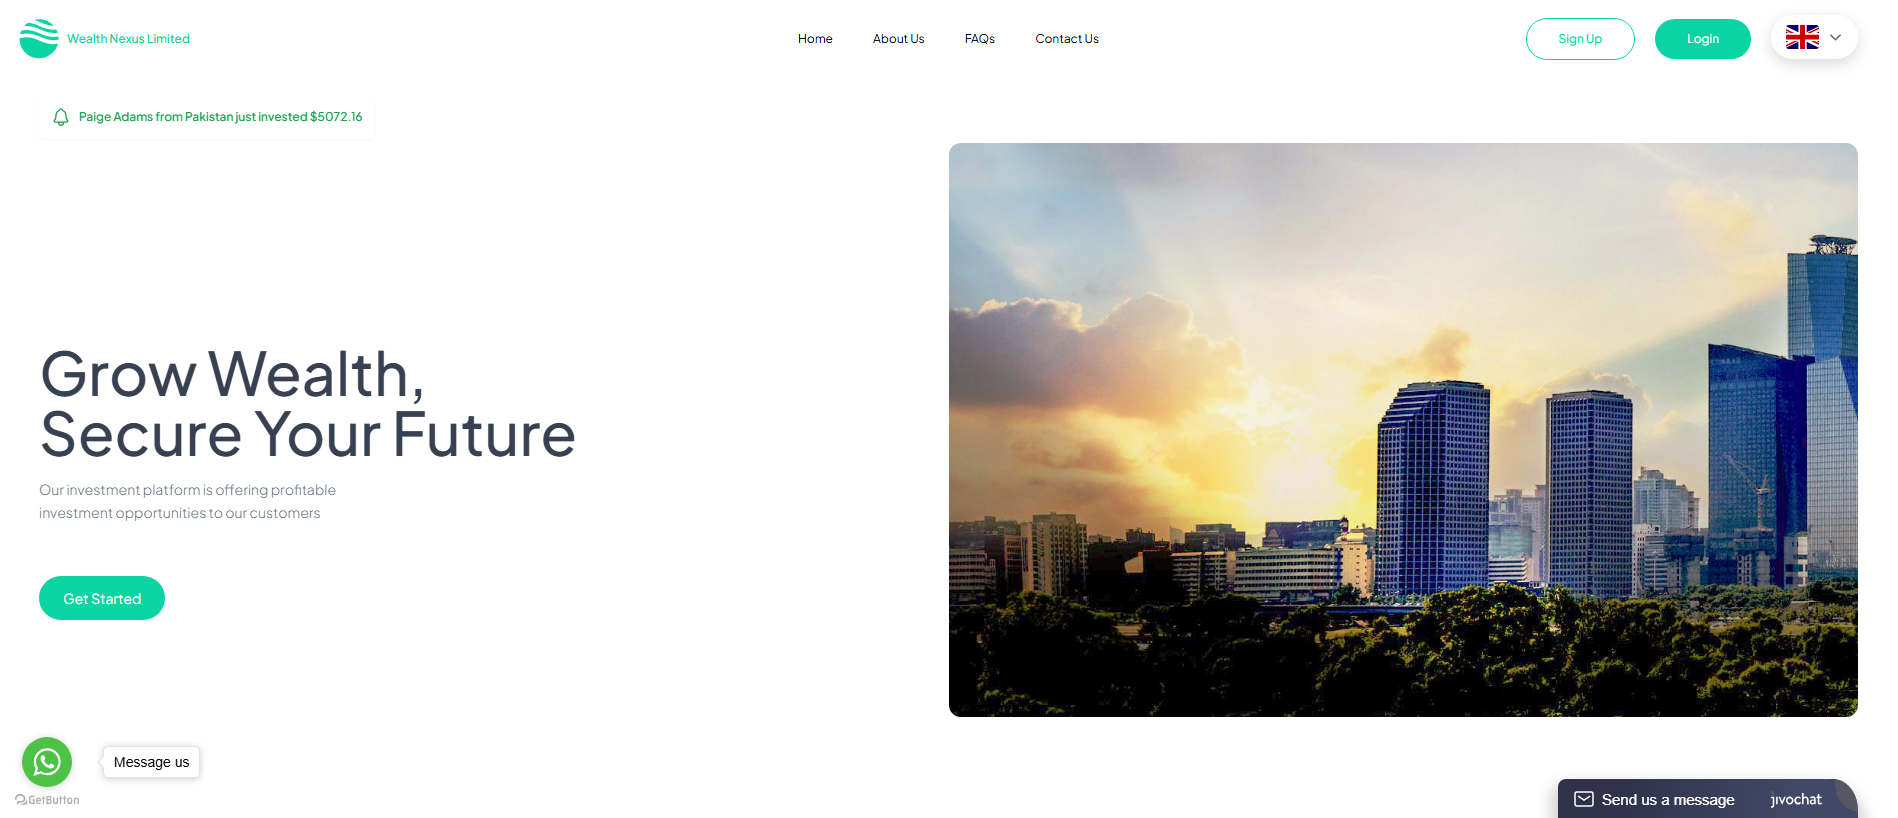Click the city skyline hero image
Viewport: 1898px width, 818px height.
click(x=1403, y=430)
